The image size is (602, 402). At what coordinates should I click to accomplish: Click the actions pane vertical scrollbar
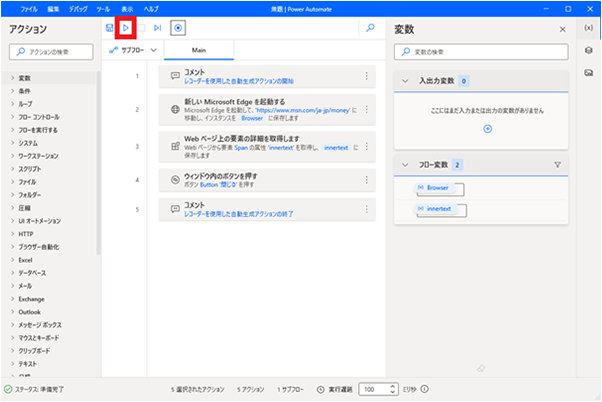[x=99, y=163]
